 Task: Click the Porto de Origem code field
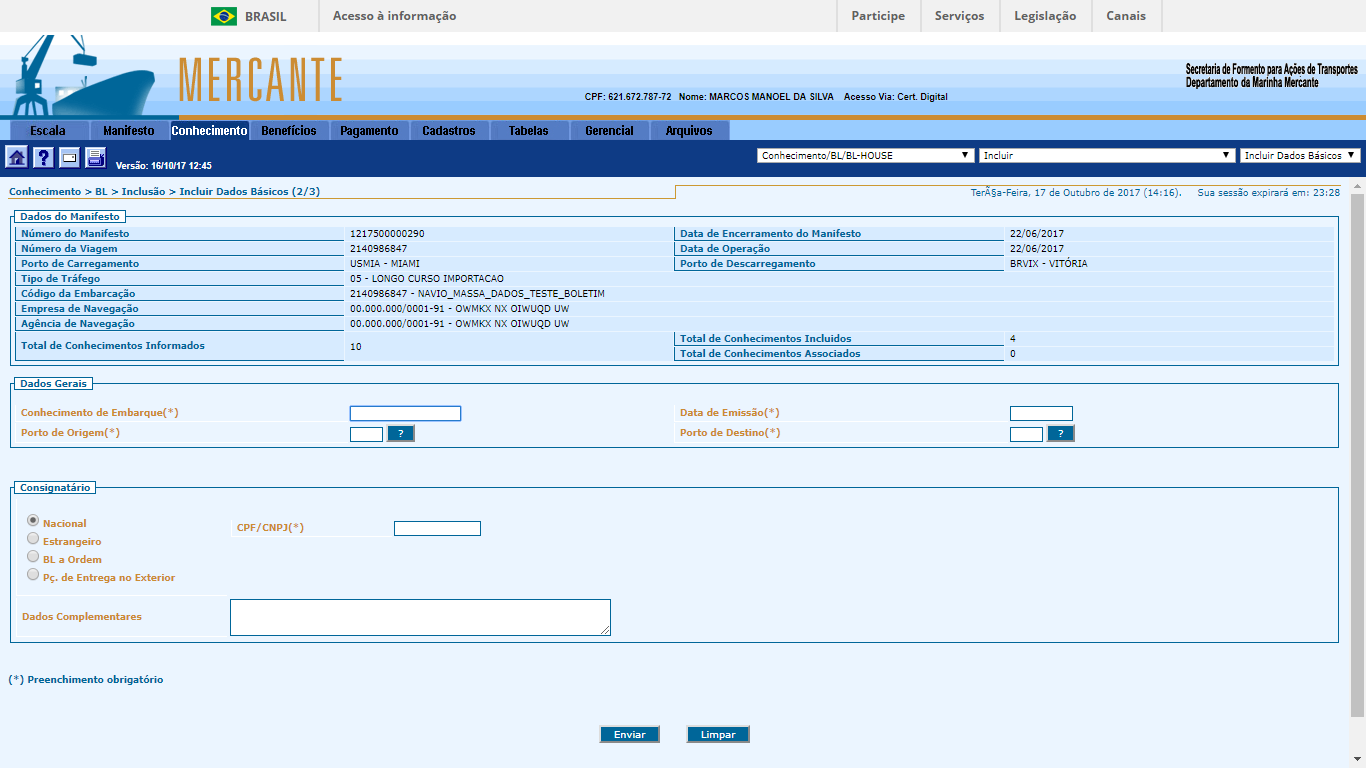tap(366, 434)
